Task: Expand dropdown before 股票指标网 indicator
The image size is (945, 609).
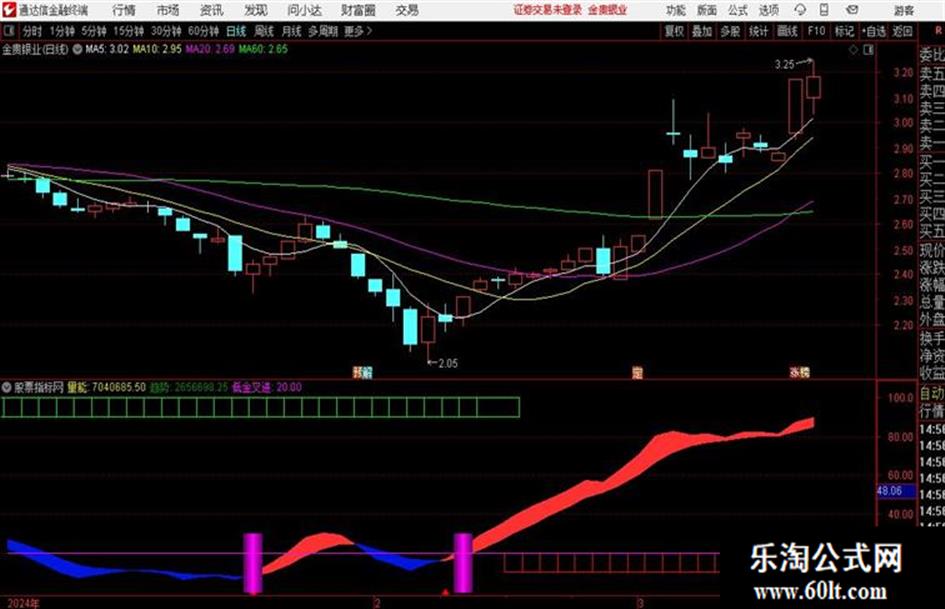Action: click(7, 387)
